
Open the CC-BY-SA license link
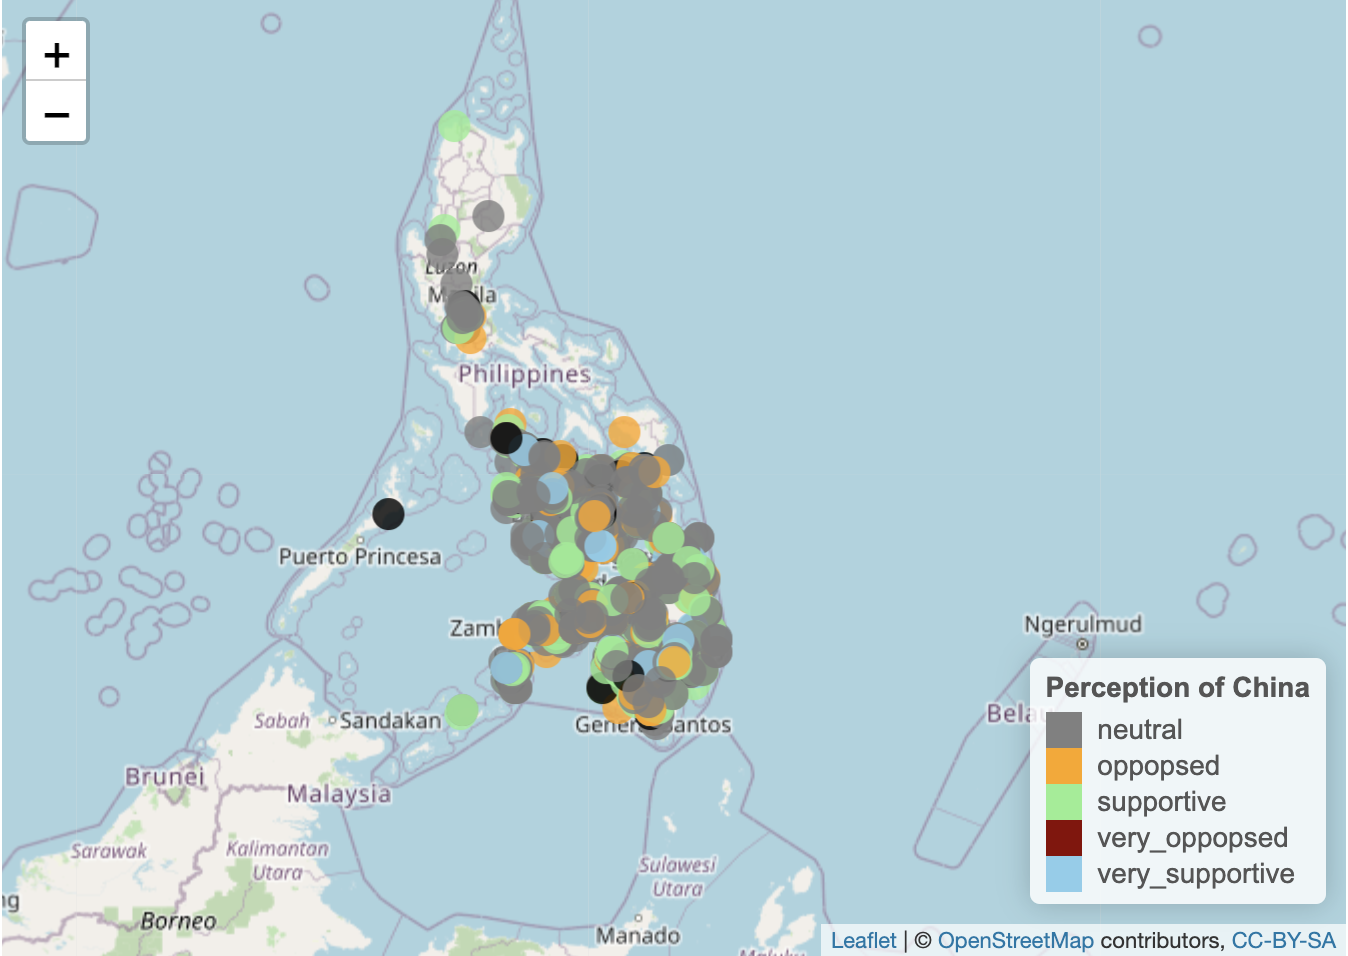1283,940
